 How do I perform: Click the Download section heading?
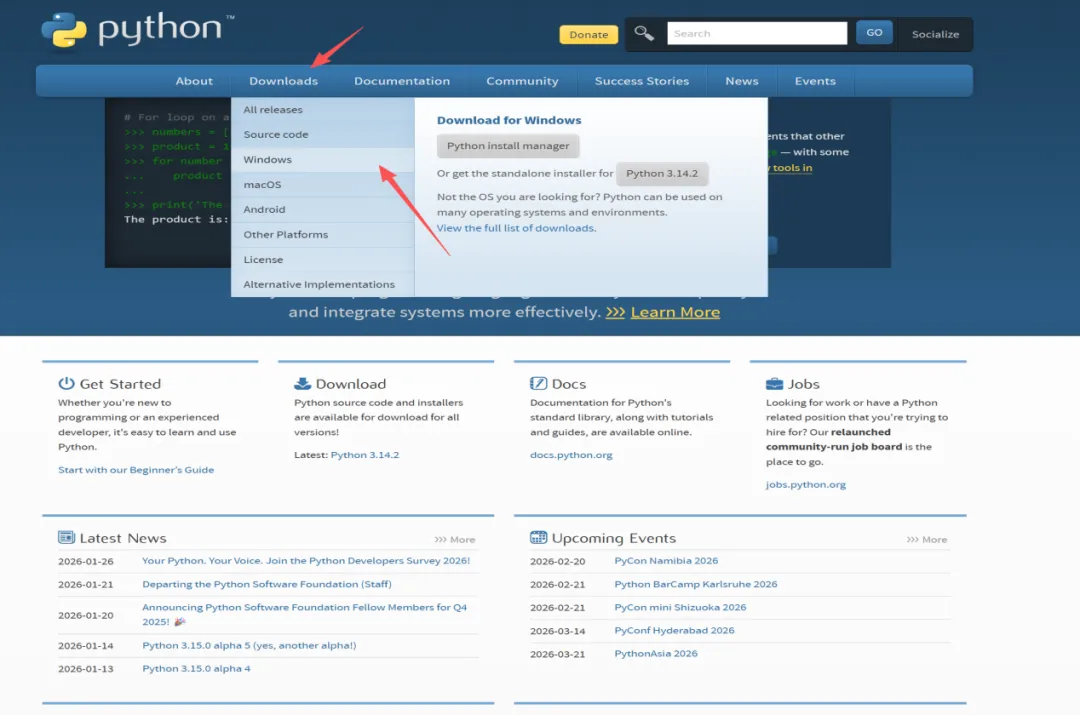(351, 384)
